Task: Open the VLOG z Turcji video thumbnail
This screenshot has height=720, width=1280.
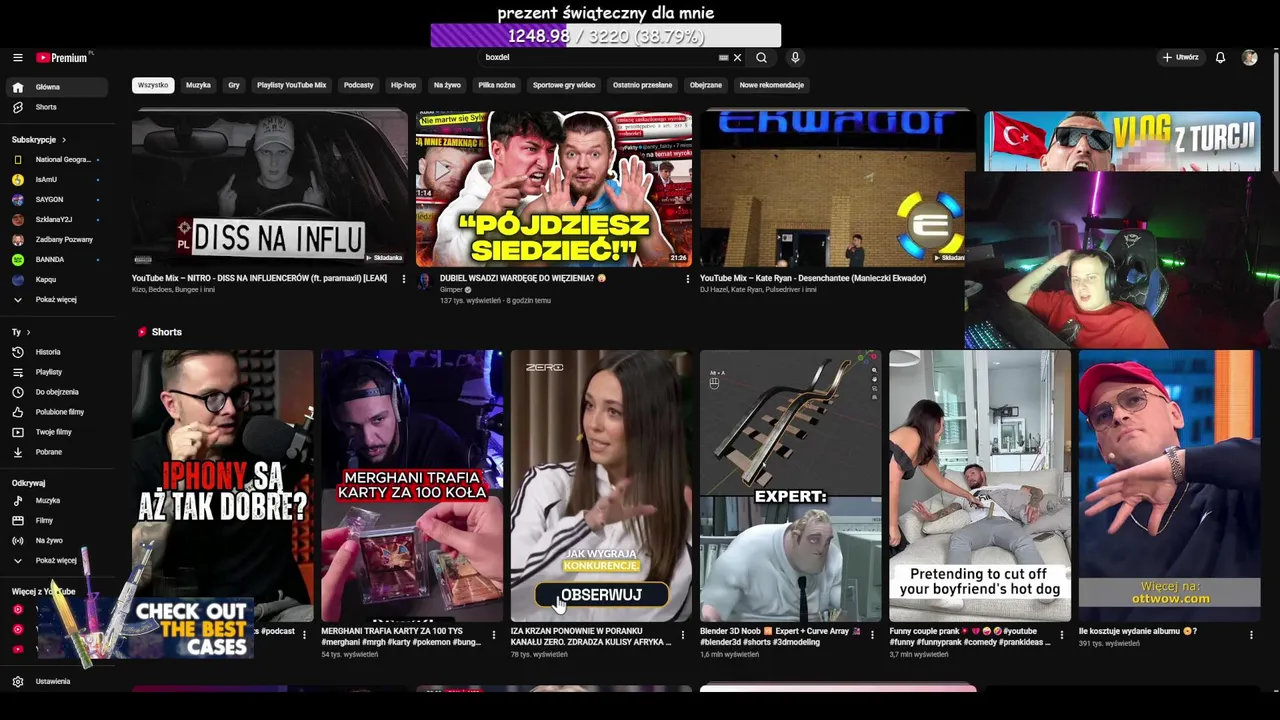Action: click(x=1122, y=141)
